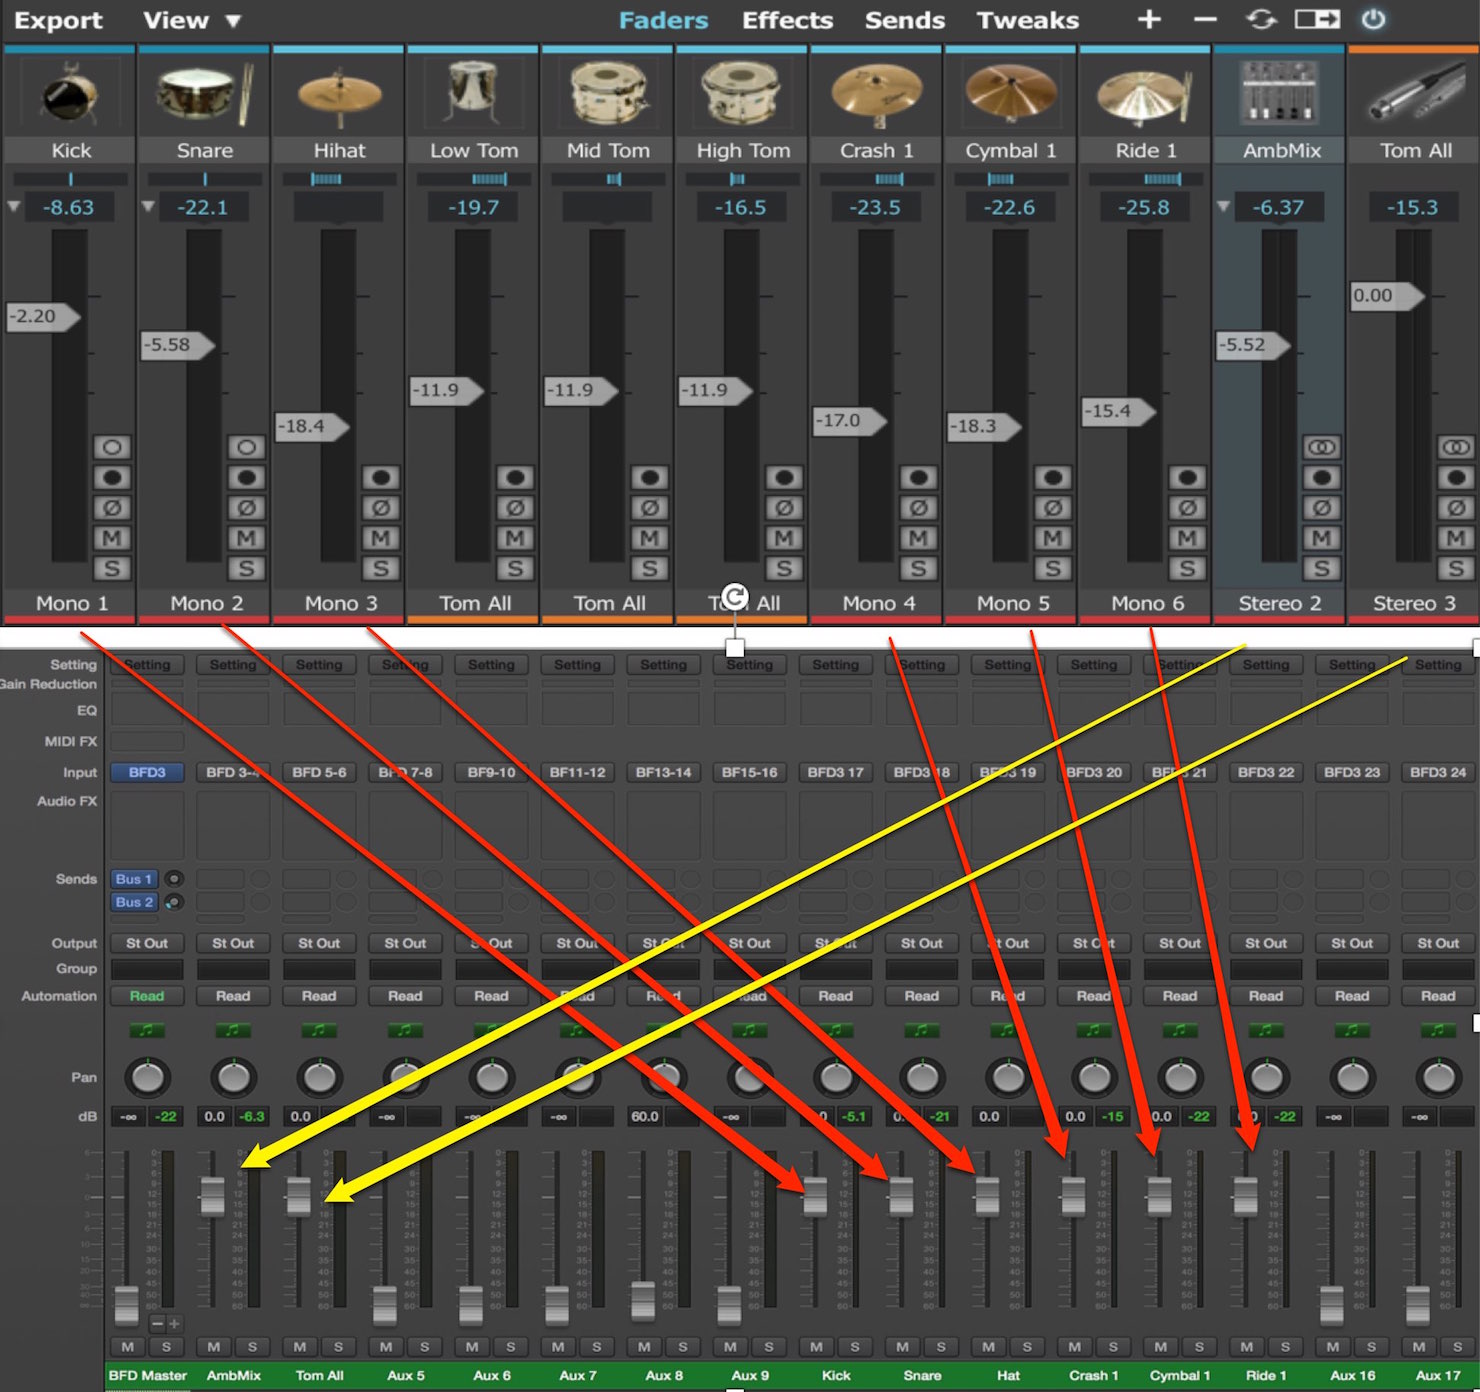Open the View dropdown menu
Image resolution: width=1480 pixels, height=1392 pixels.
tap(191, 20)
